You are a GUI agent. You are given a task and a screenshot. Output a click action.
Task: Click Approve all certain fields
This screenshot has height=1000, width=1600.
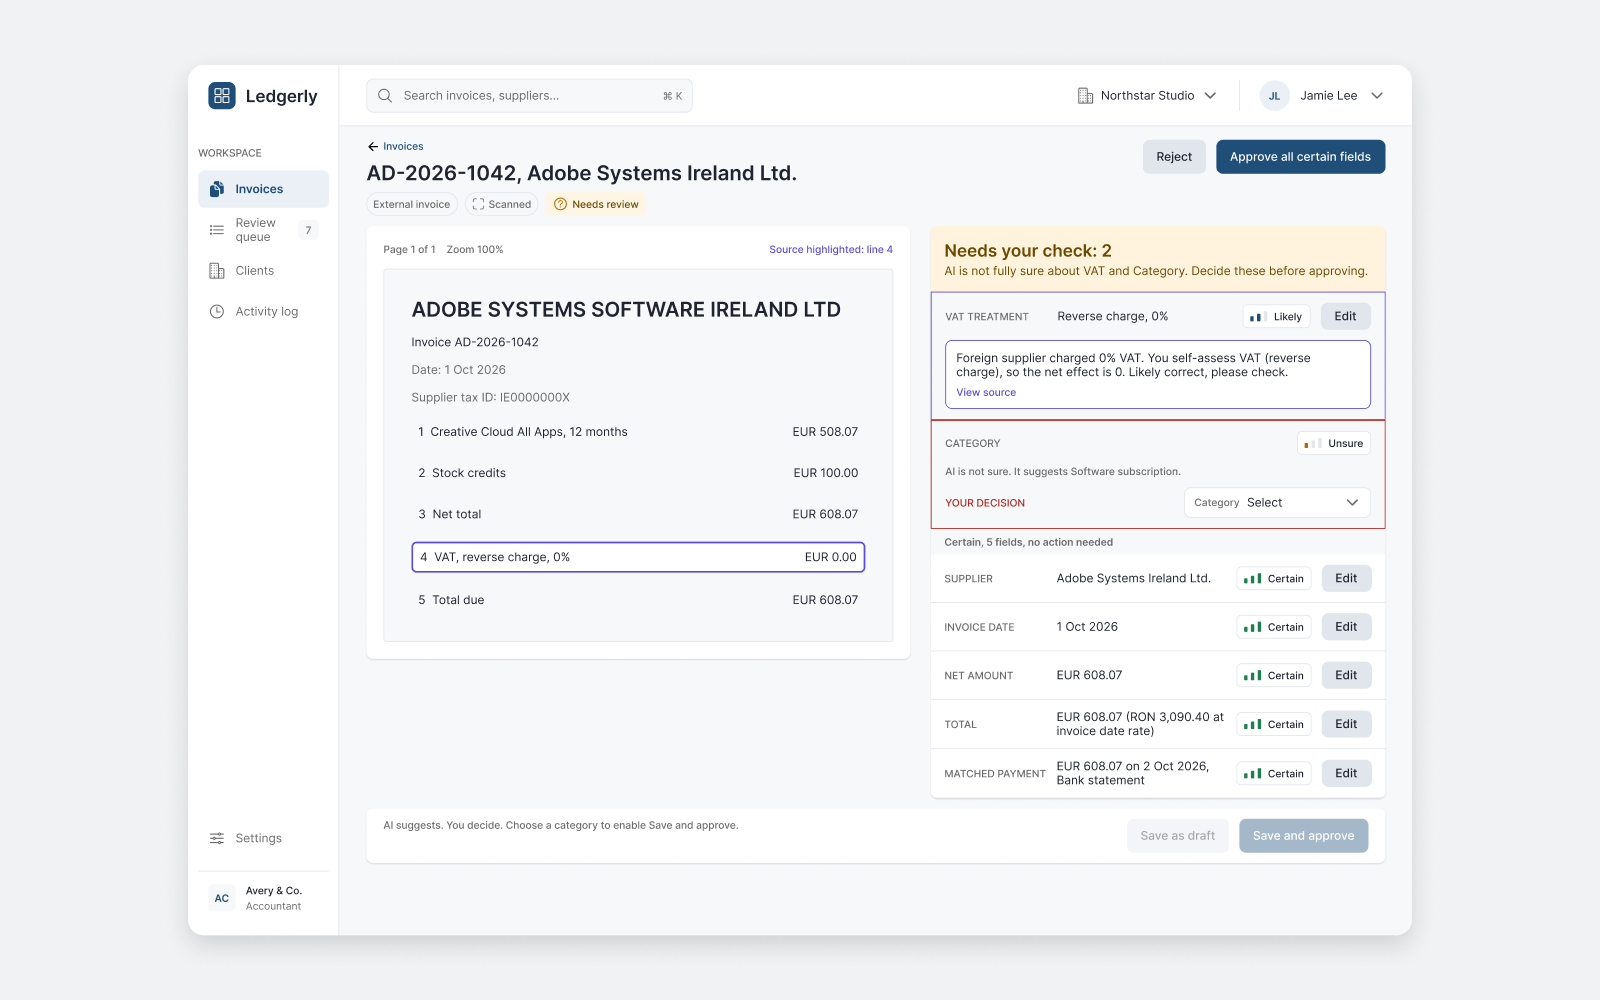click(x=1300, y=157)
